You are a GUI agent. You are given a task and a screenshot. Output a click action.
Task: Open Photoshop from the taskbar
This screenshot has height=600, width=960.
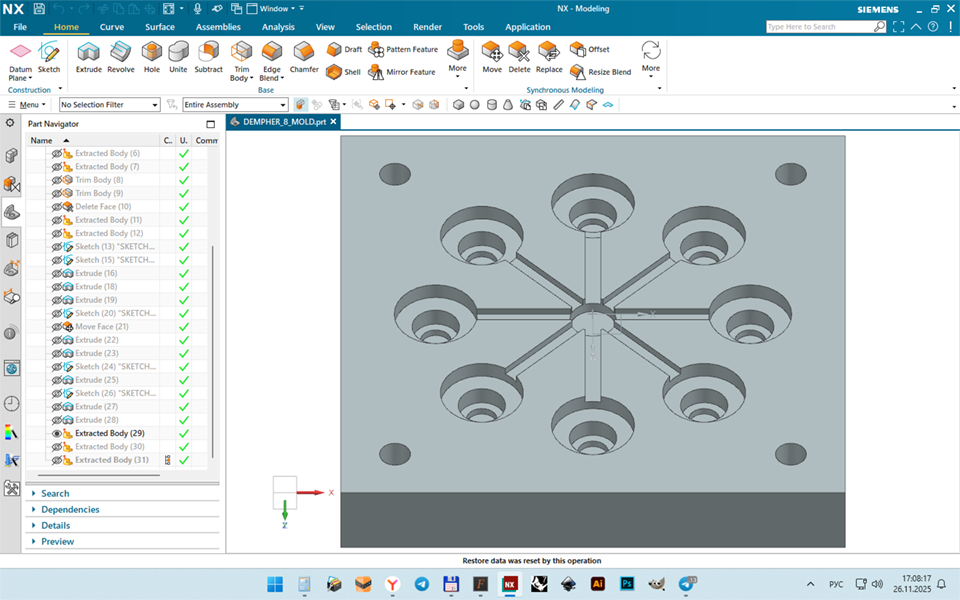coord(627,583)
